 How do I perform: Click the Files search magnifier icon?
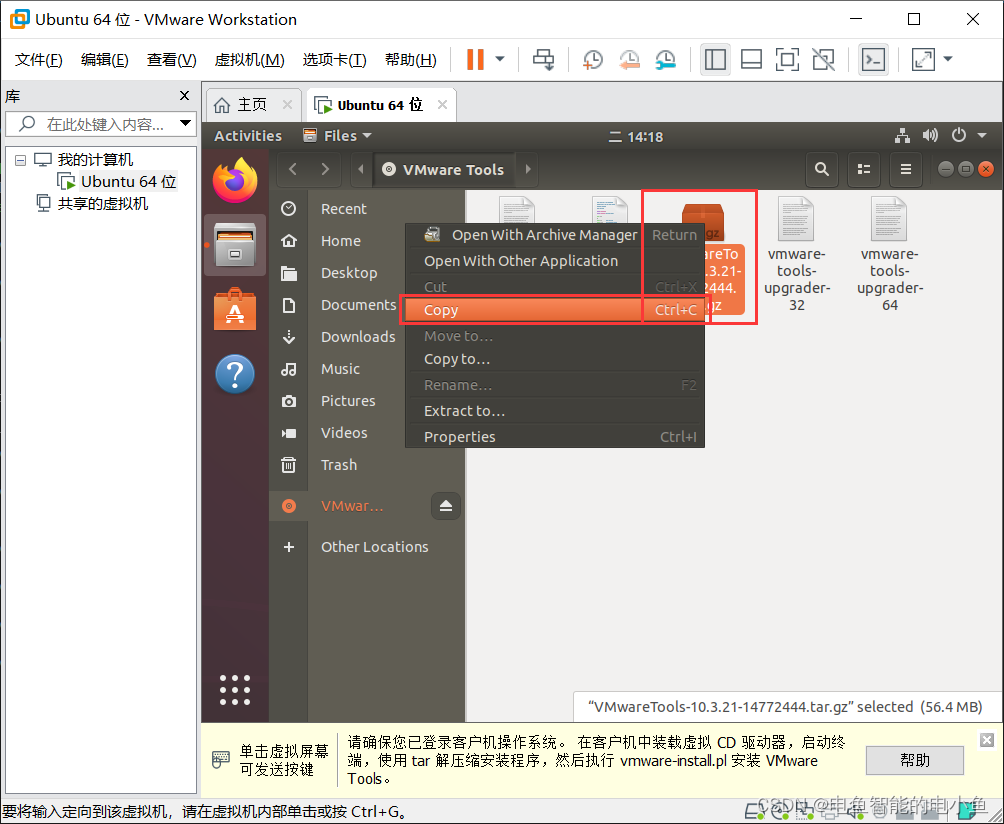click(822, 169)
